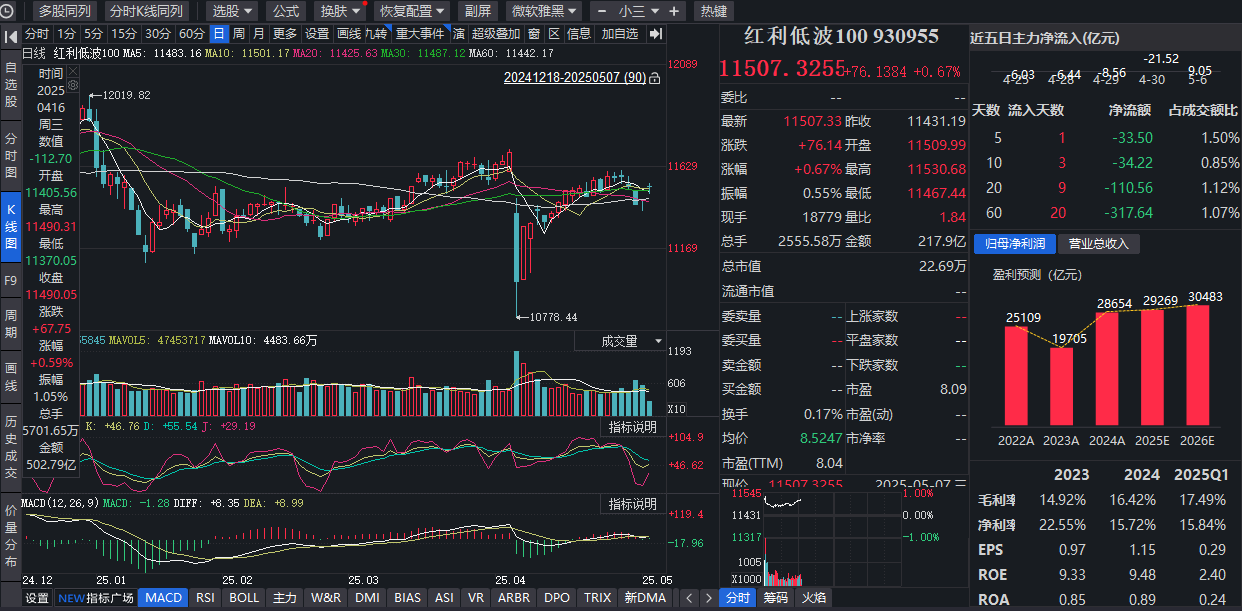Toggle the 超级叠加 overlay option
The image size is (1242, 611).
(x=495, y=34)
